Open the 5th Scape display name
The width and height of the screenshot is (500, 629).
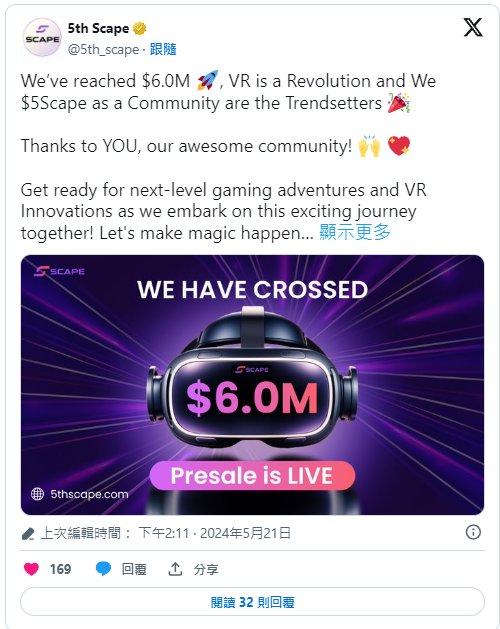click(98, 28)
